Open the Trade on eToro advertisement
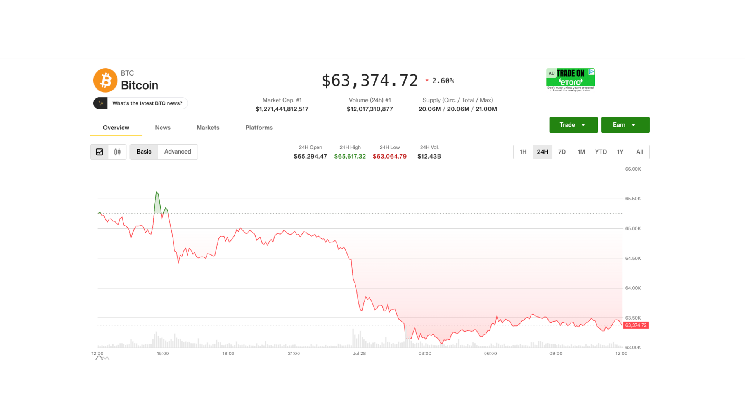This screenshot has width=745, height=419. (x=570, y=79)
